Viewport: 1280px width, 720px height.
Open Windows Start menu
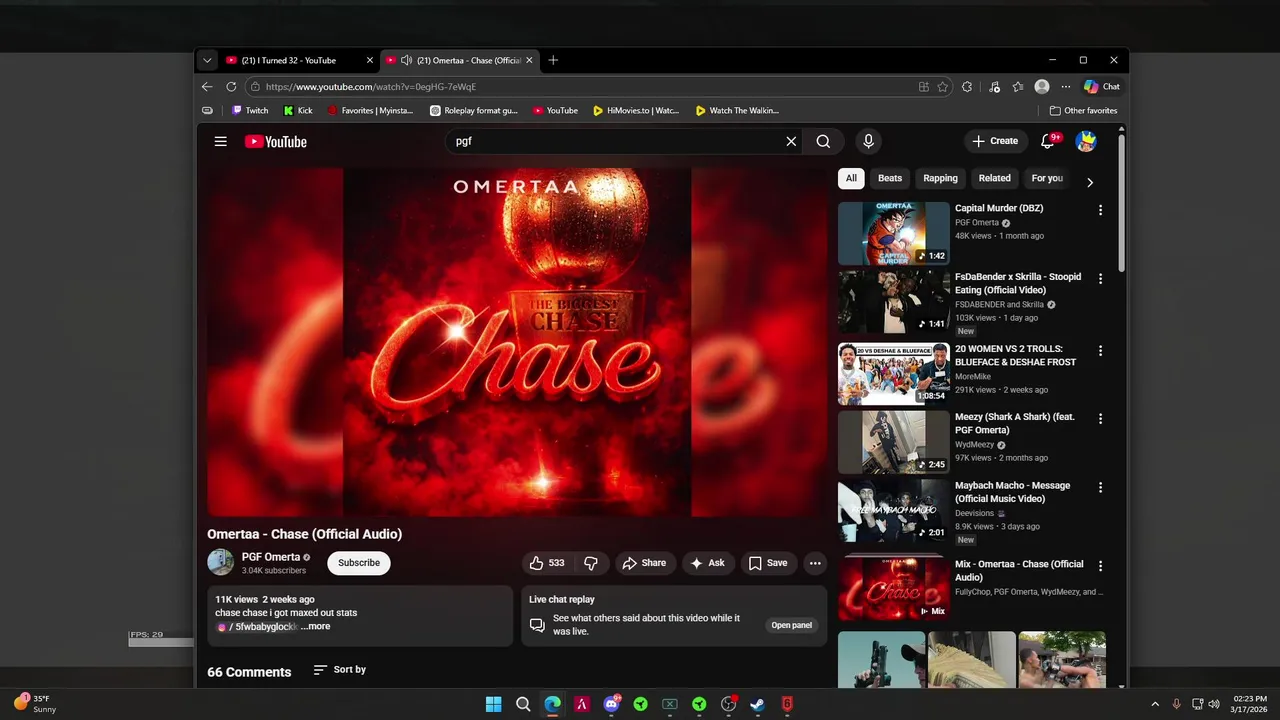point(493,704)
